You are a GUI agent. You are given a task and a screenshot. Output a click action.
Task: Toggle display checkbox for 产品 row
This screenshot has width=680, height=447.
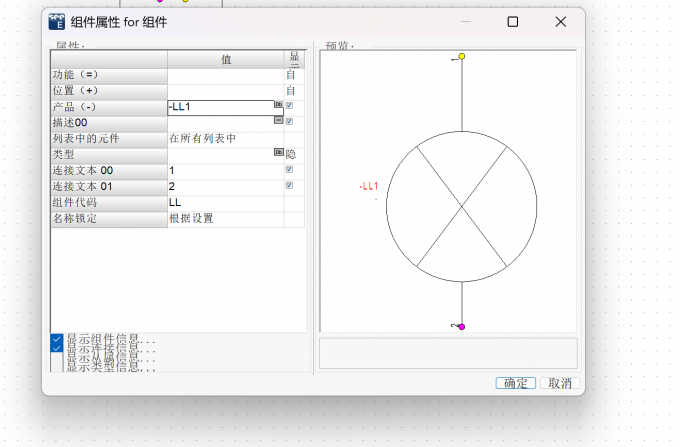pos(289,105)
